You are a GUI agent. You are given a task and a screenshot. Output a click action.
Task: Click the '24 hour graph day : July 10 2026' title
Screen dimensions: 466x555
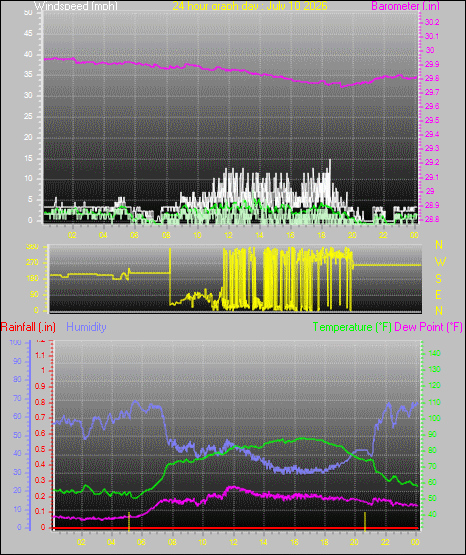tap(250, 6)
